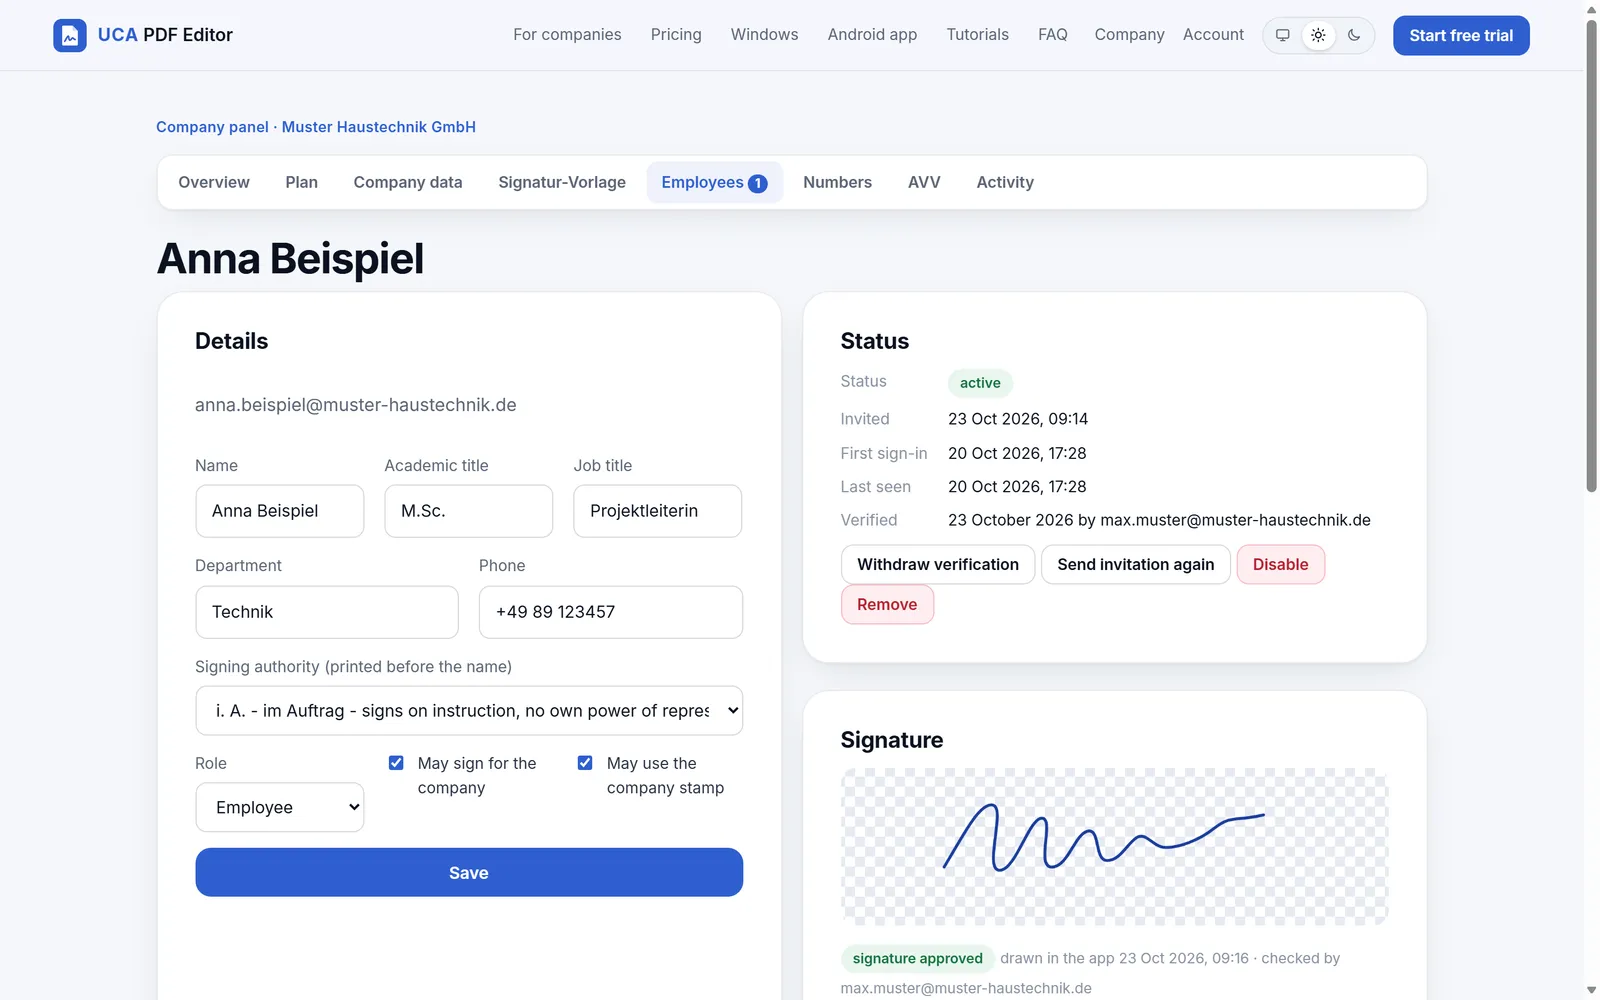Click Send invitation again button
This screenshot has width=1600, height=1000.
(x=1136, y=564)
